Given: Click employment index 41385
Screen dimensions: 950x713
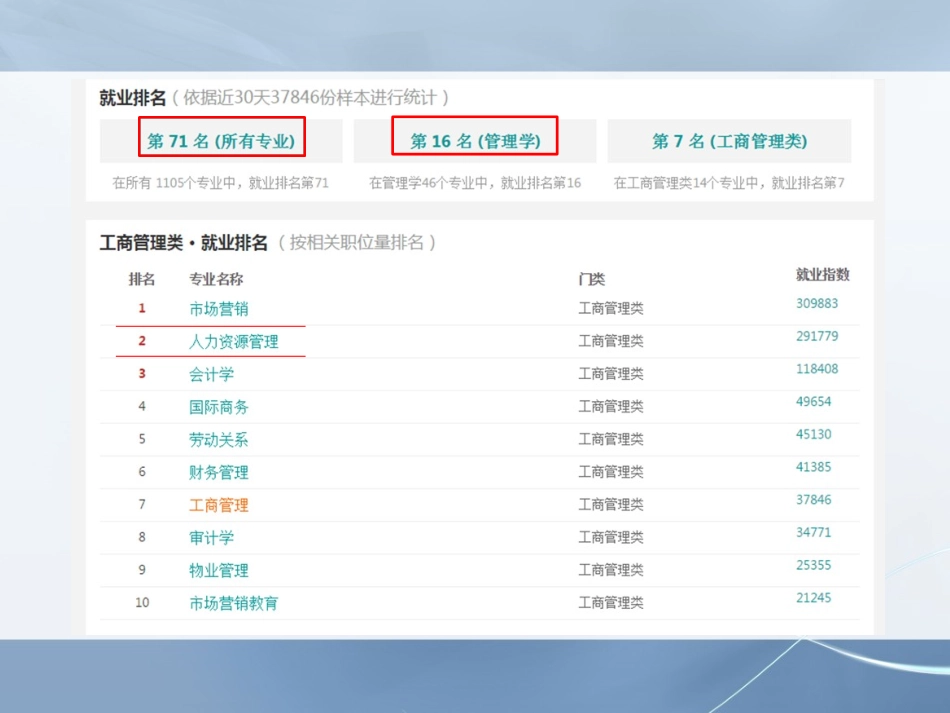Looking at the screenshot, I should (x=813, y=467).
